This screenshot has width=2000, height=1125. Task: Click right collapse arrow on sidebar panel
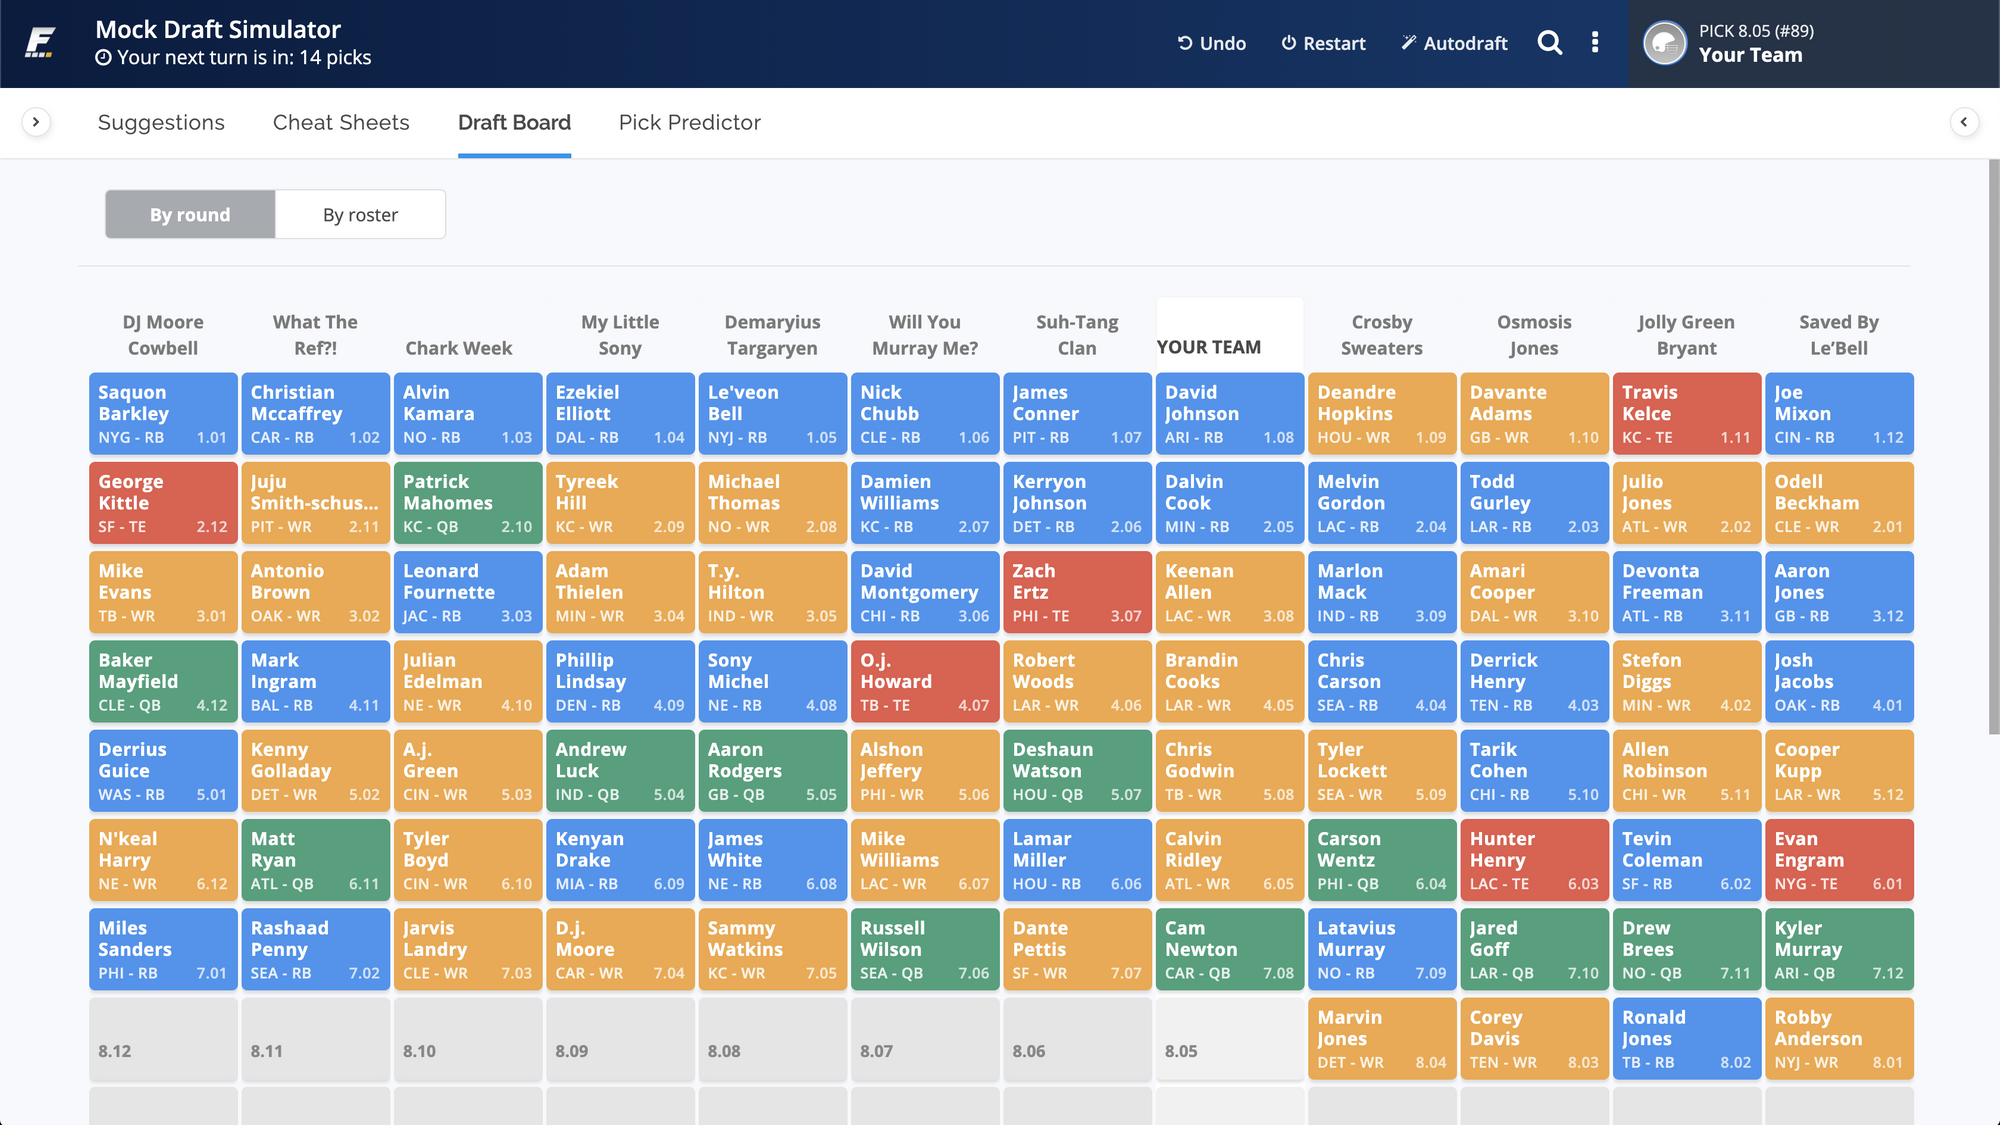click(x=1964, y=122)
